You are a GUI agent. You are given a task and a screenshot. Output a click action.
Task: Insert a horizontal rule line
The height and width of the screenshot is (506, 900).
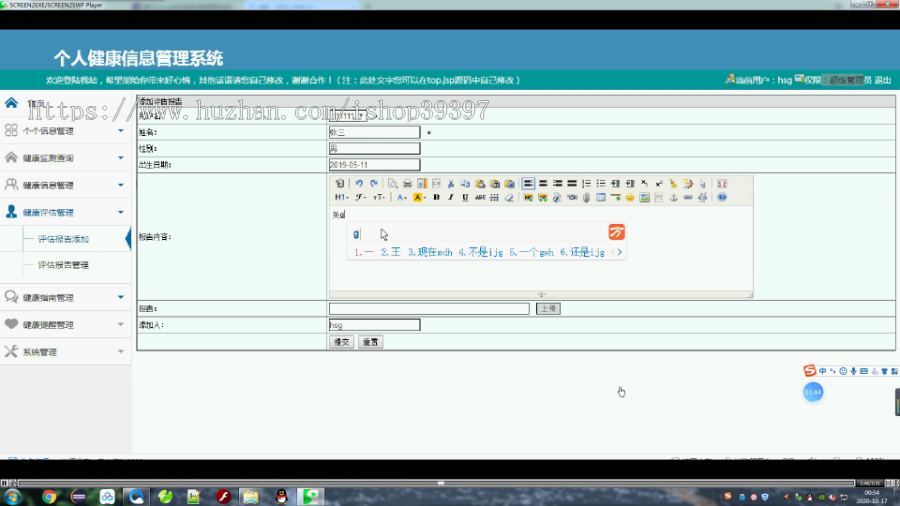tap(615, 197)
